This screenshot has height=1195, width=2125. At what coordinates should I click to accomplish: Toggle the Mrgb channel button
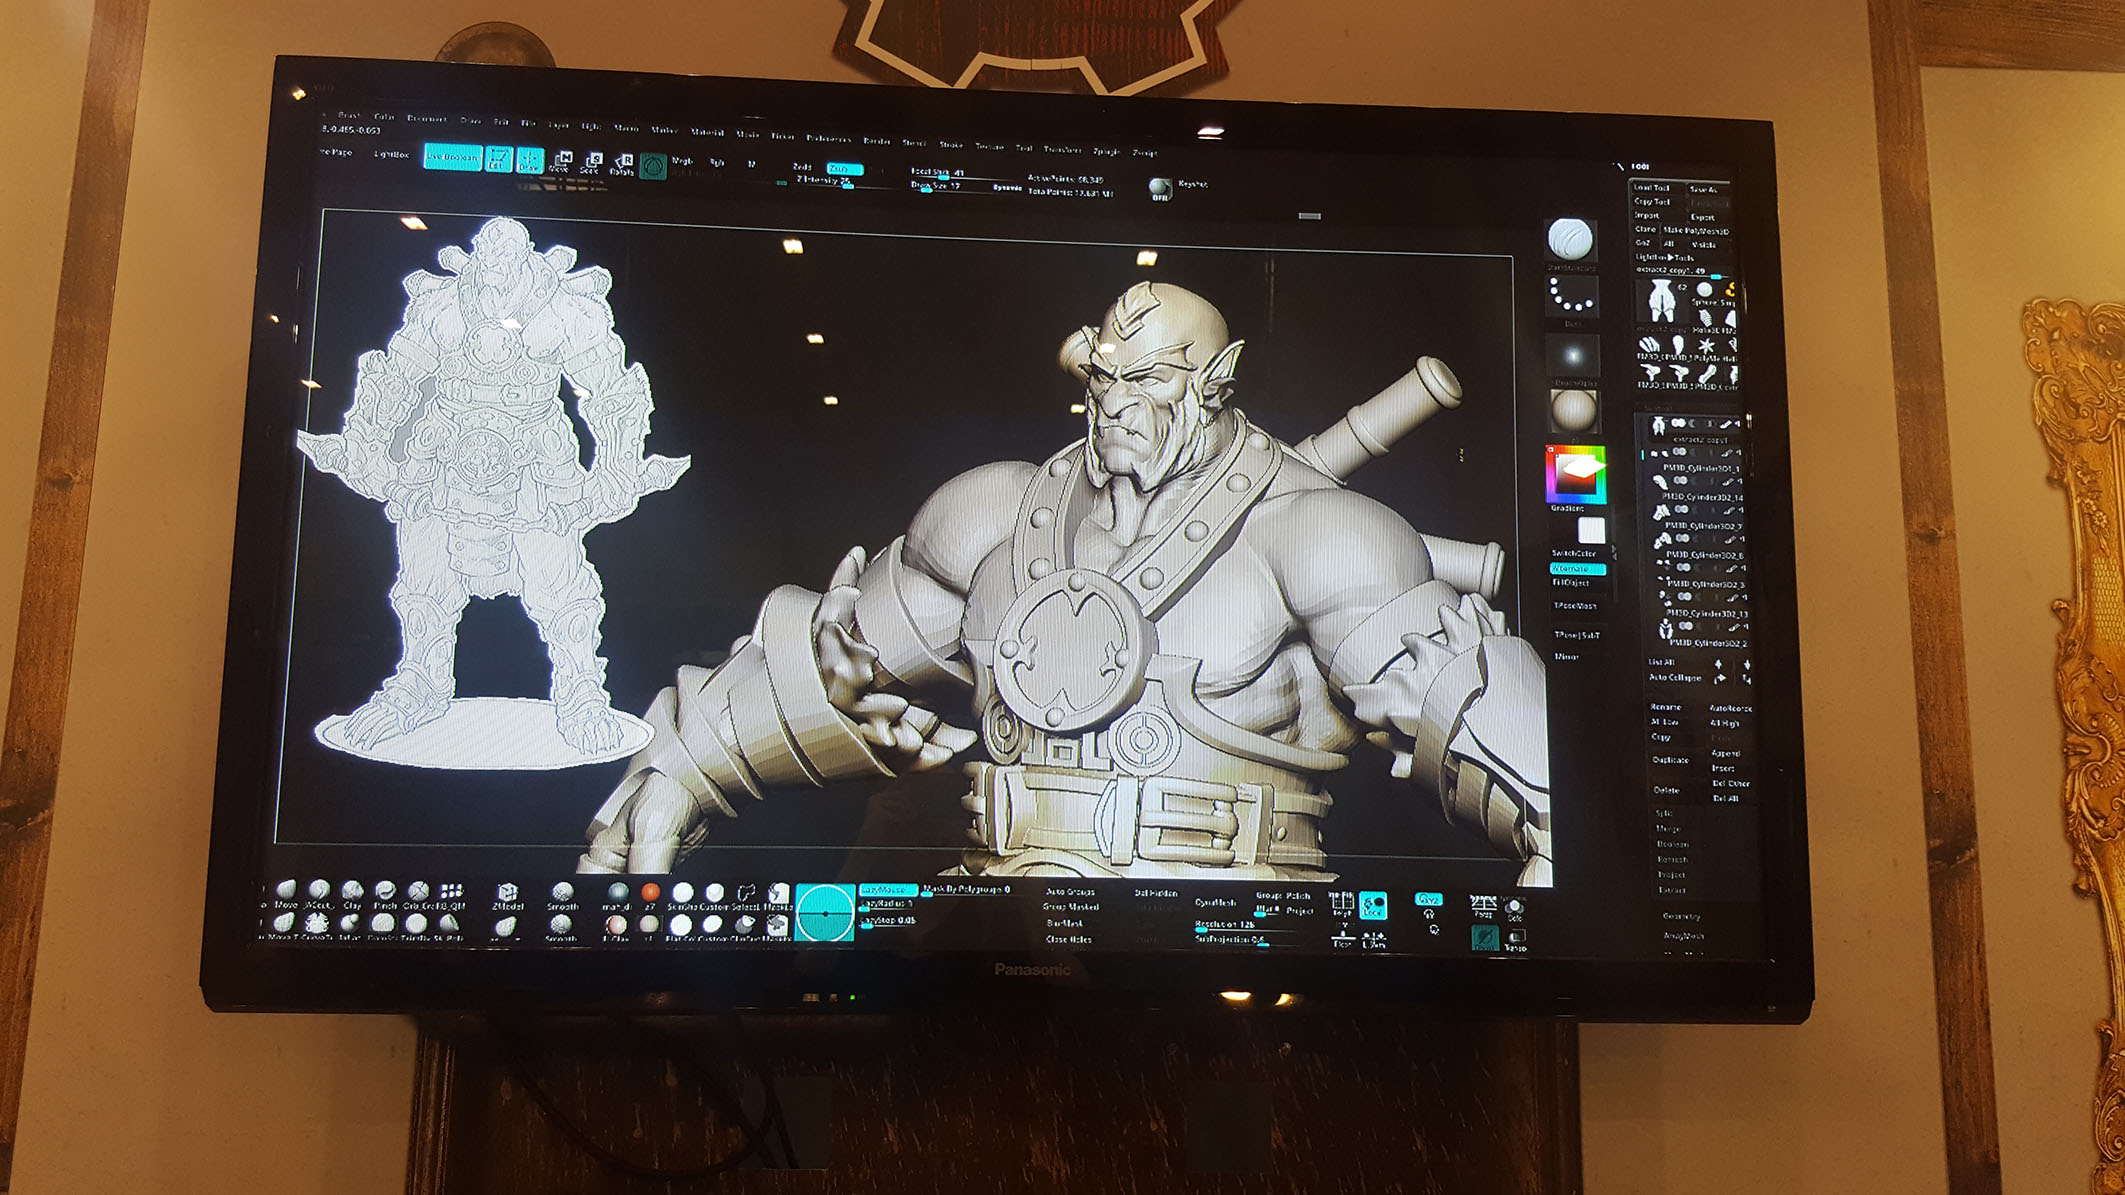[682, 161]
